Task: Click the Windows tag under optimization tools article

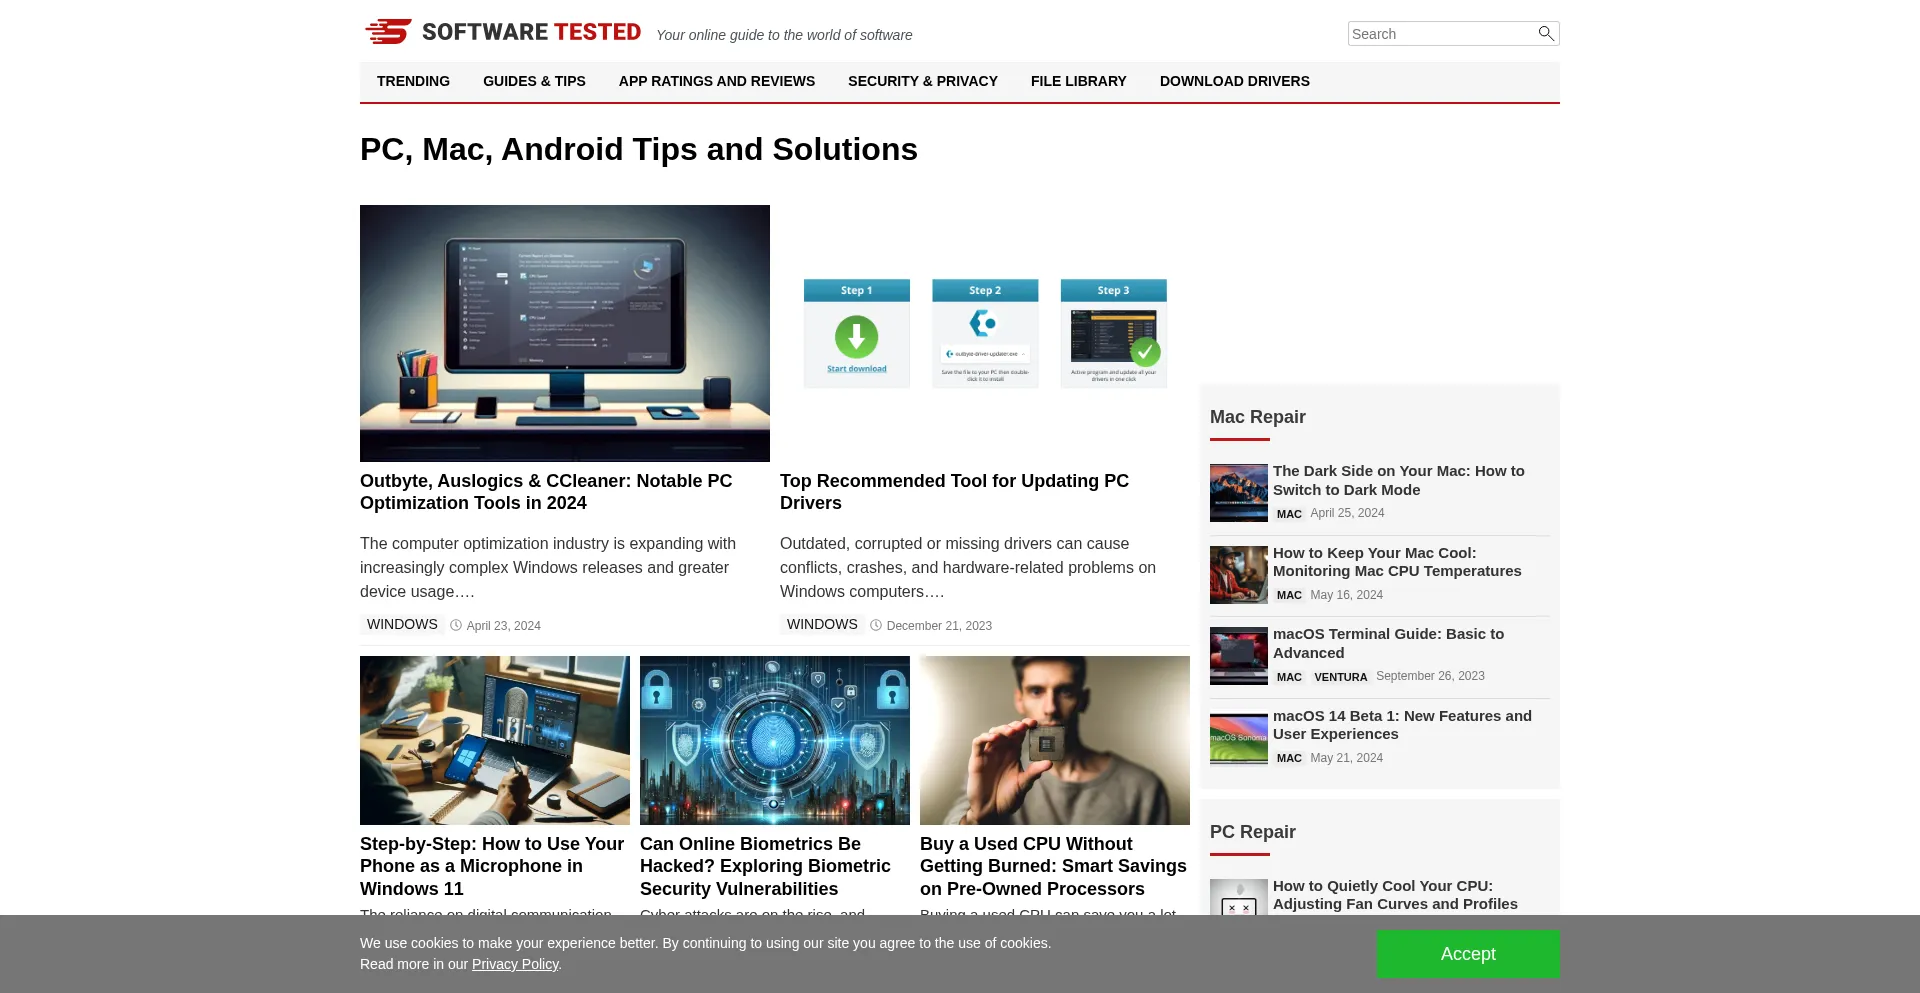Action: (x=402, y=624)
